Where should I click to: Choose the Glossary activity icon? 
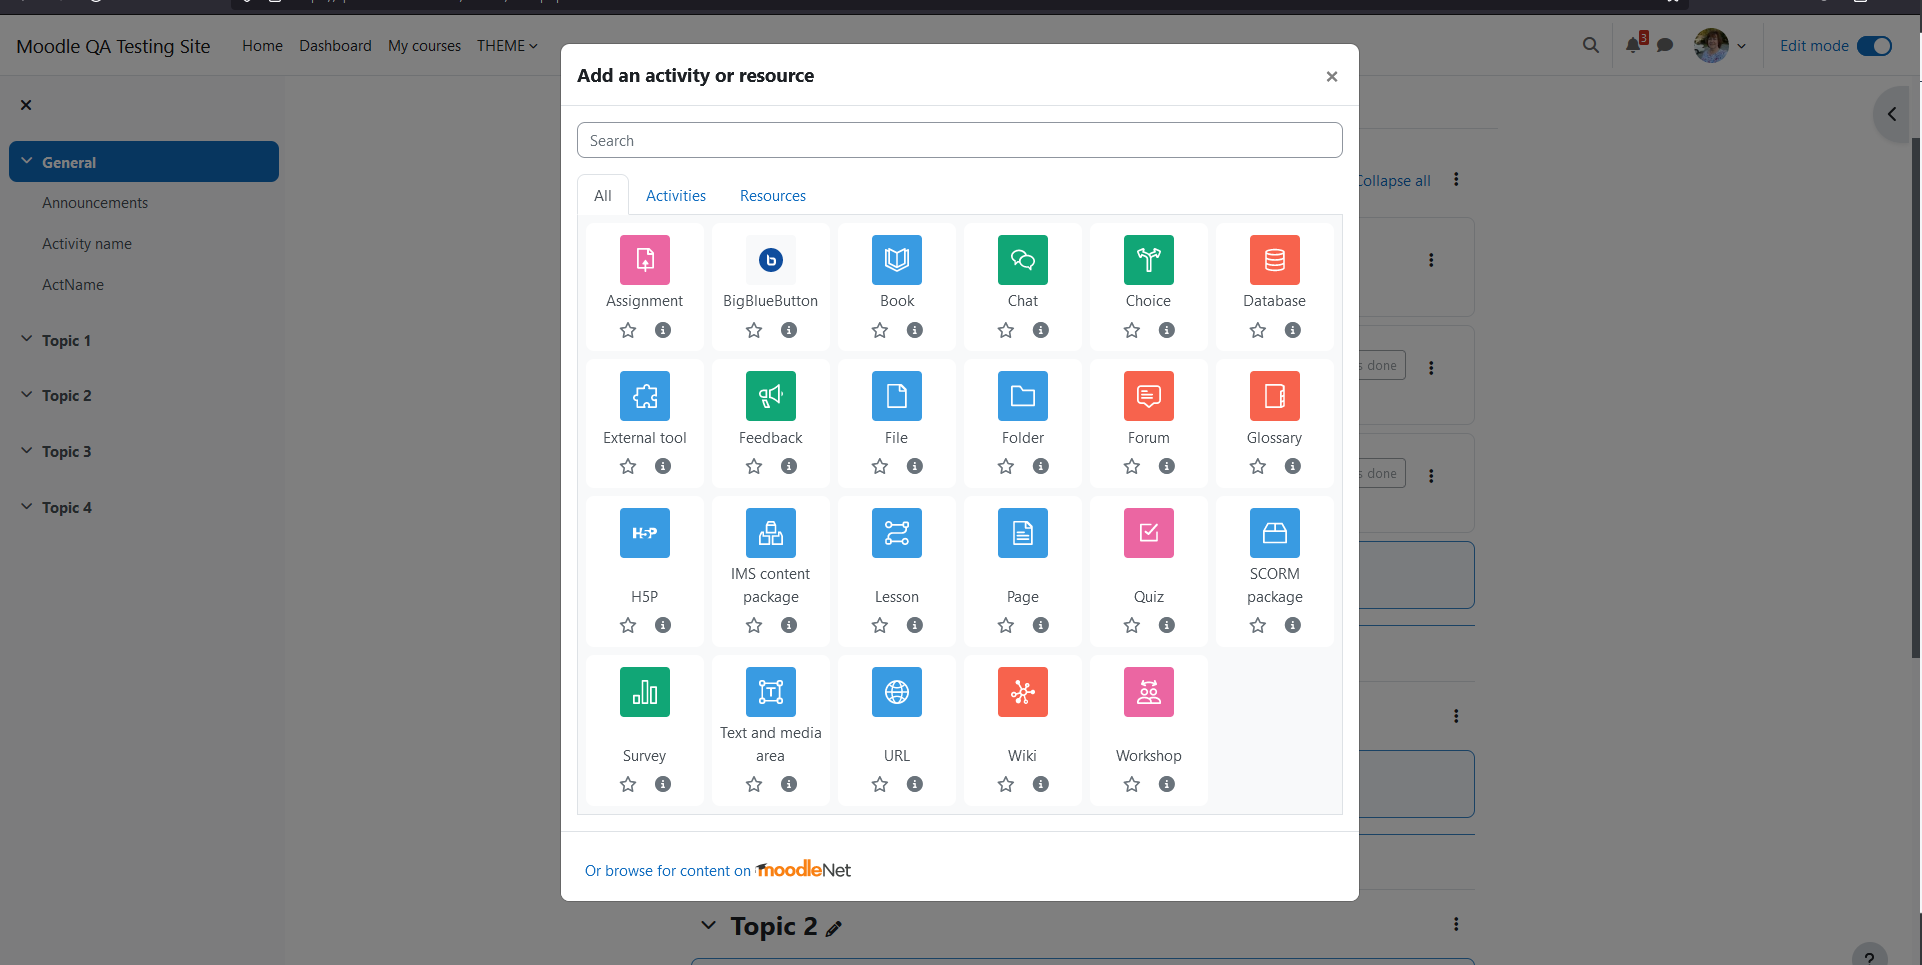(x=1275, y=396)
